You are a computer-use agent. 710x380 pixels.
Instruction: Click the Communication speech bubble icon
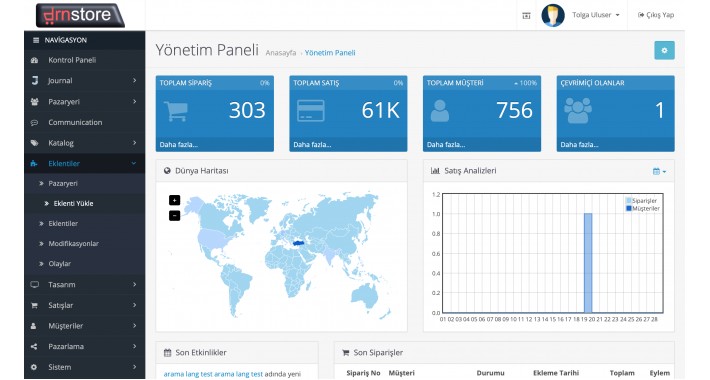pos(34,123)
